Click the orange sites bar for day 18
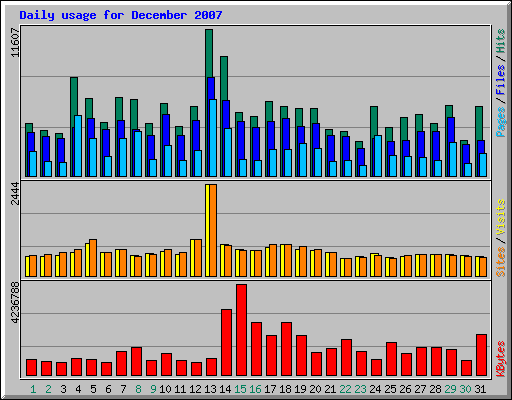Viewport: 512px width, 400px height. [288, 260]
